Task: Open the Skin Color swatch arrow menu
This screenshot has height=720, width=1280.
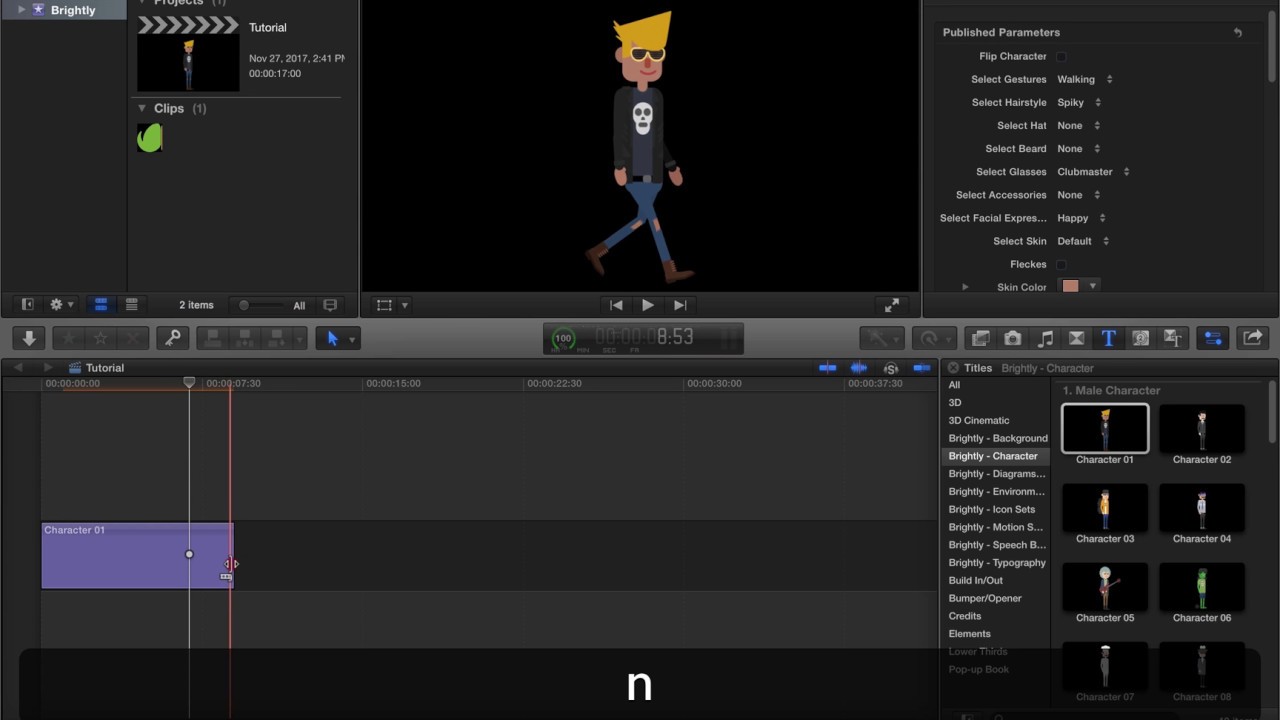Action: pyautogui.click(x=1092, y=286)
